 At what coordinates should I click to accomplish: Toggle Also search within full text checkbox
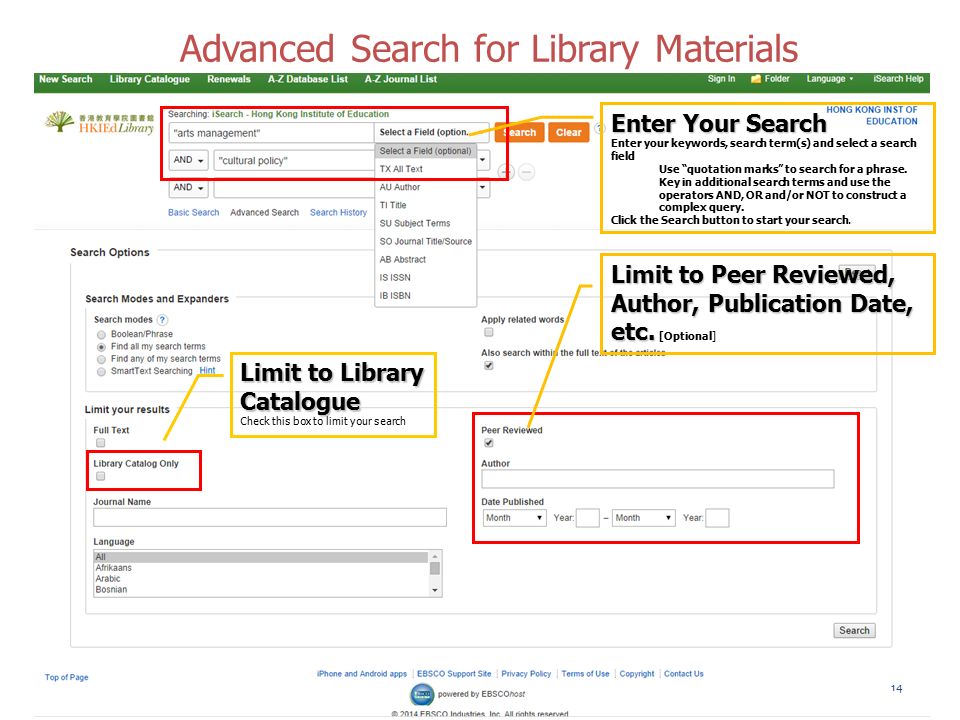489,366
